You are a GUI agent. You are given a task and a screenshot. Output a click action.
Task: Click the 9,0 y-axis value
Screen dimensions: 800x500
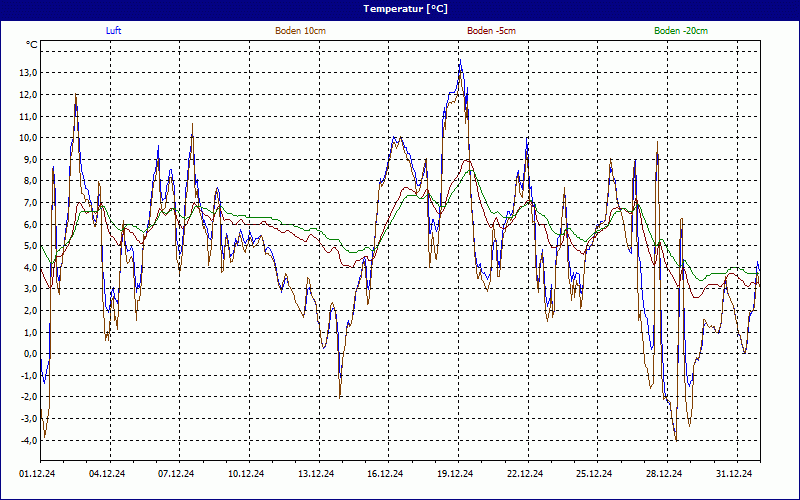pyautogui.click(x=30, y=160)
